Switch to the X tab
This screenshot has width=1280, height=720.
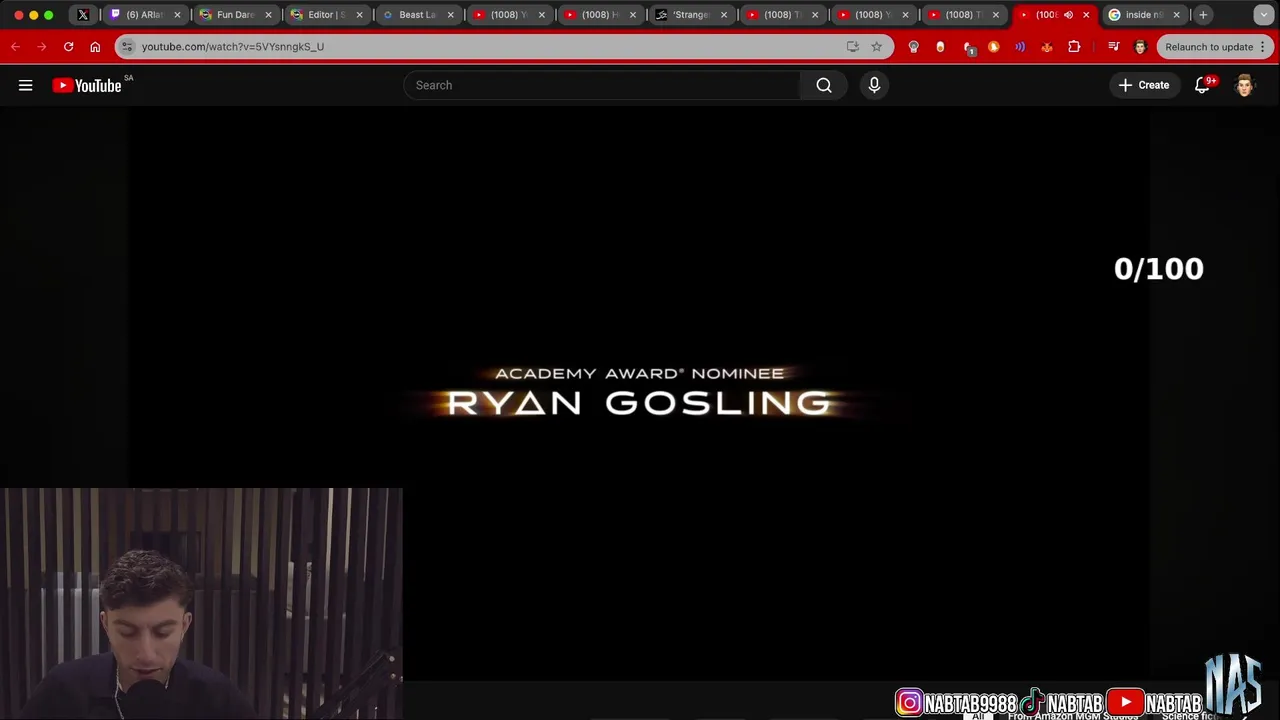coord(83,15)
